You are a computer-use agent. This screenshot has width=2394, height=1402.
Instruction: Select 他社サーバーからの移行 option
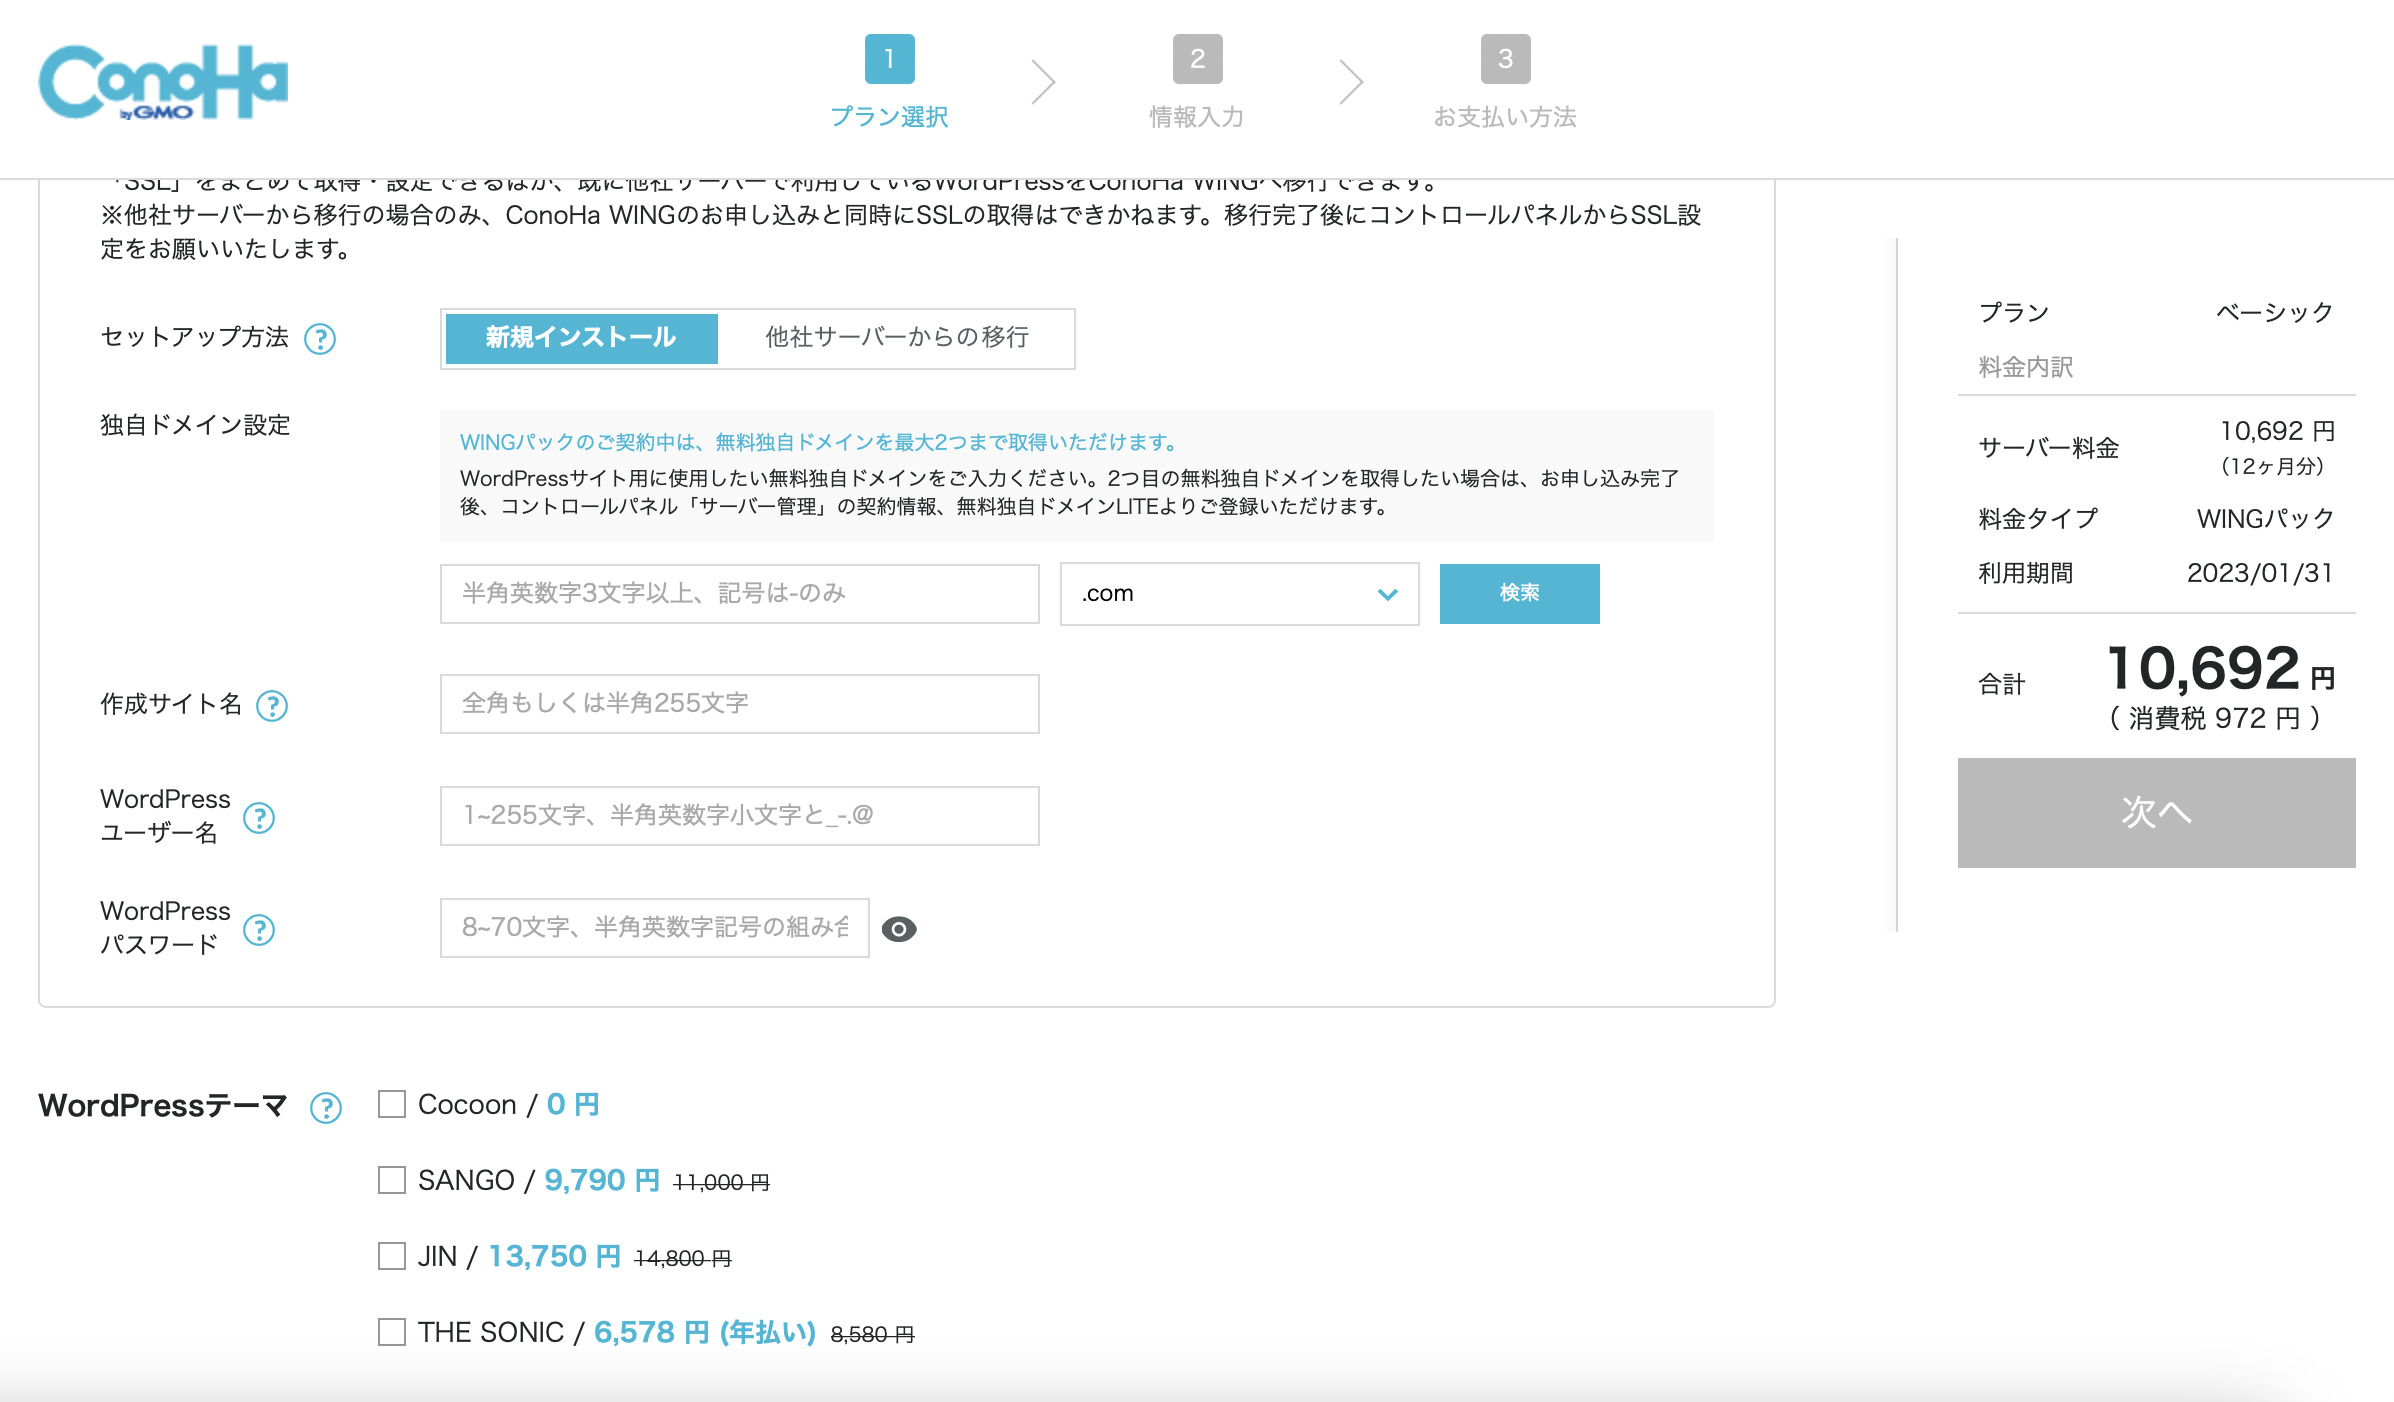point(897,338)
